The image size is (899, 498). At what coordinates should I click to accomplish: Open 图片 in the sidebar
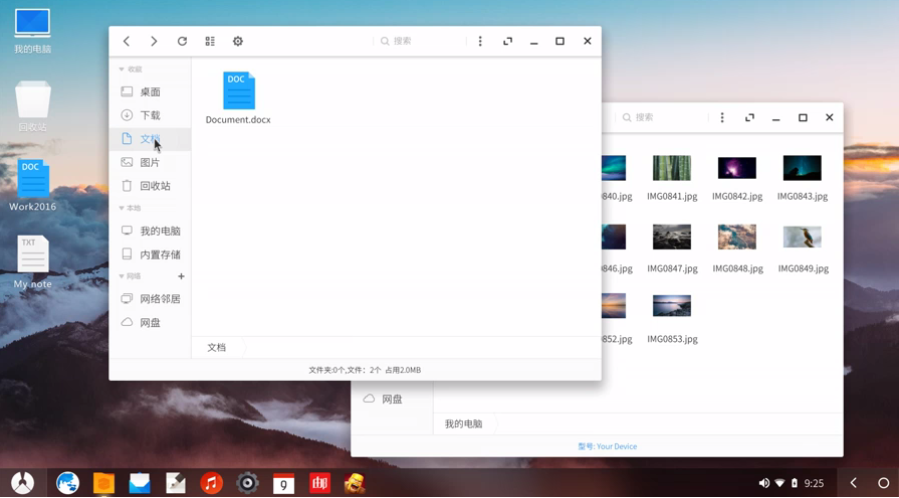150,162
